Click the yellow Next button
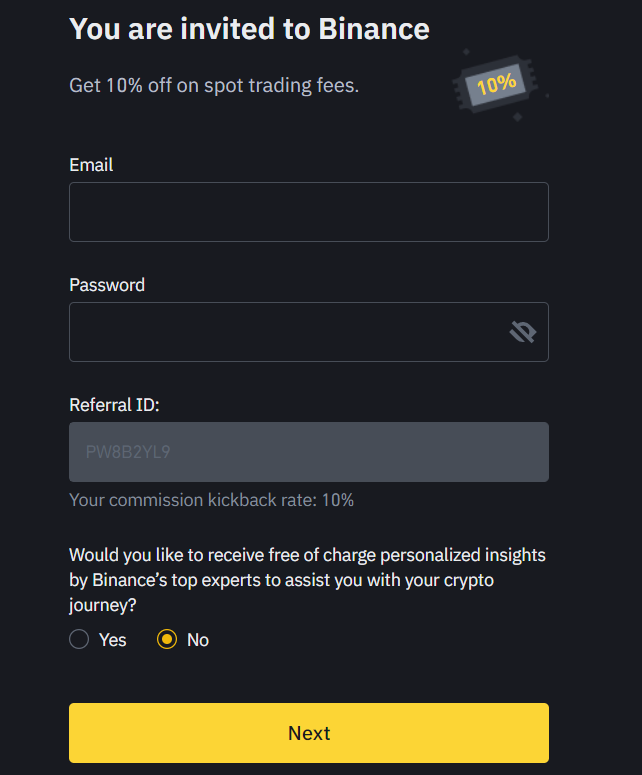The width and height of the screenshot is (642, 775). (309, 733)
